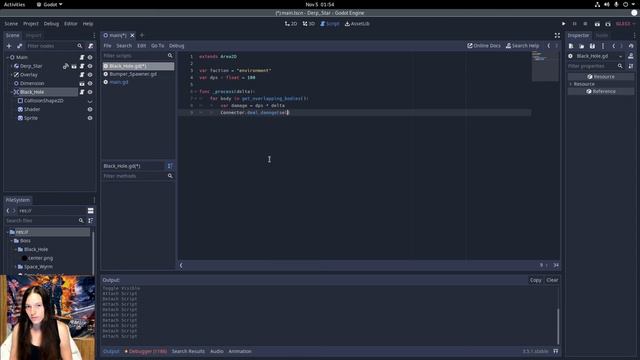640x360 pixels.
Task: Open the script icon on Overlay row
Action: click(x=82, y=75)
